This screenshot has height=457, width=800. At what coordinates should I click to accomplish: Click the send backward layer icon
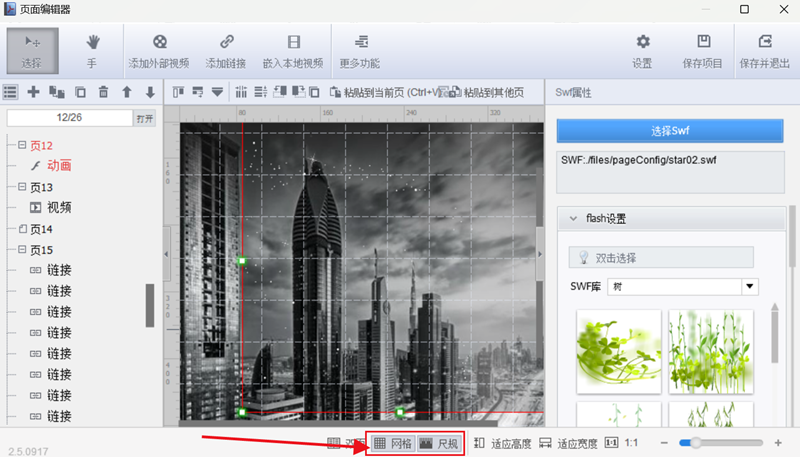298,92
